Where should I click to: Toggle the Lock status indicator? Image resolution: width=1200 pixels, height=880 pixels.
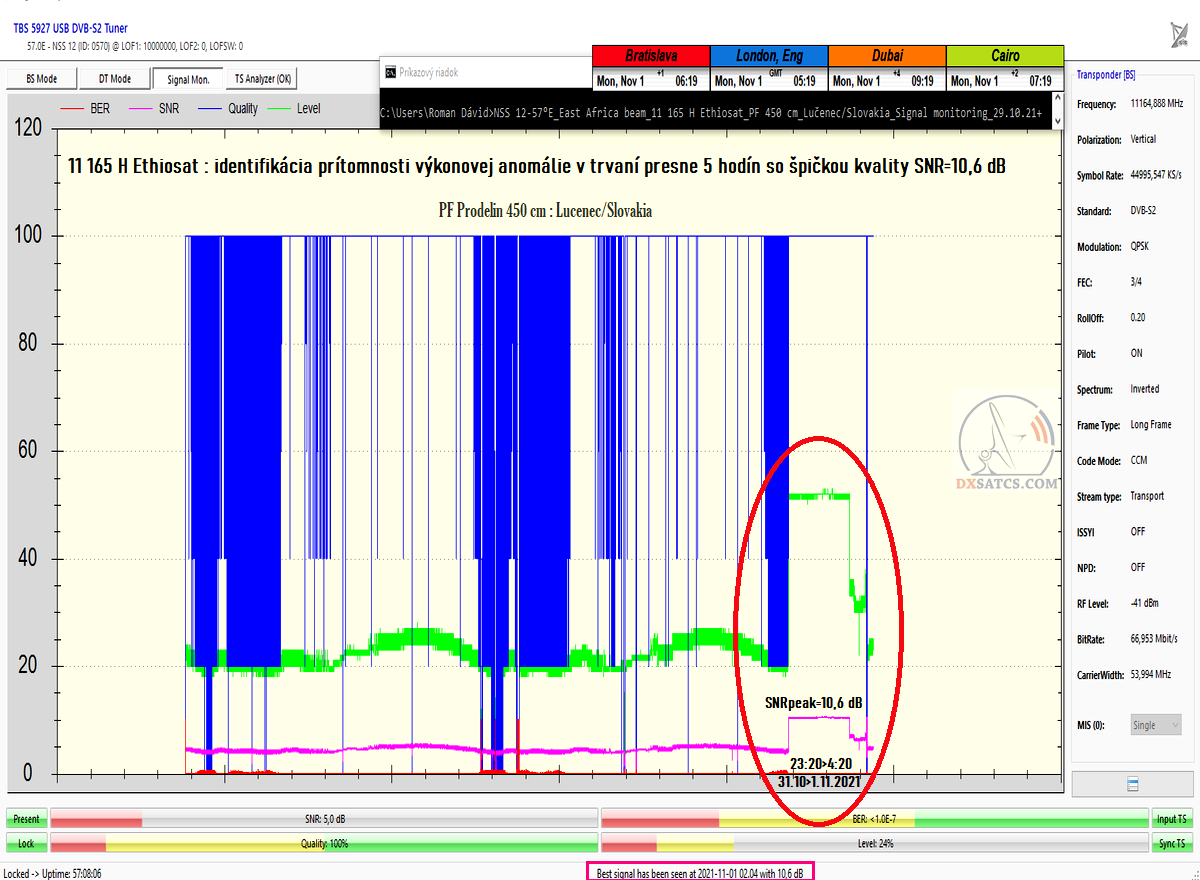pos(26,844)
